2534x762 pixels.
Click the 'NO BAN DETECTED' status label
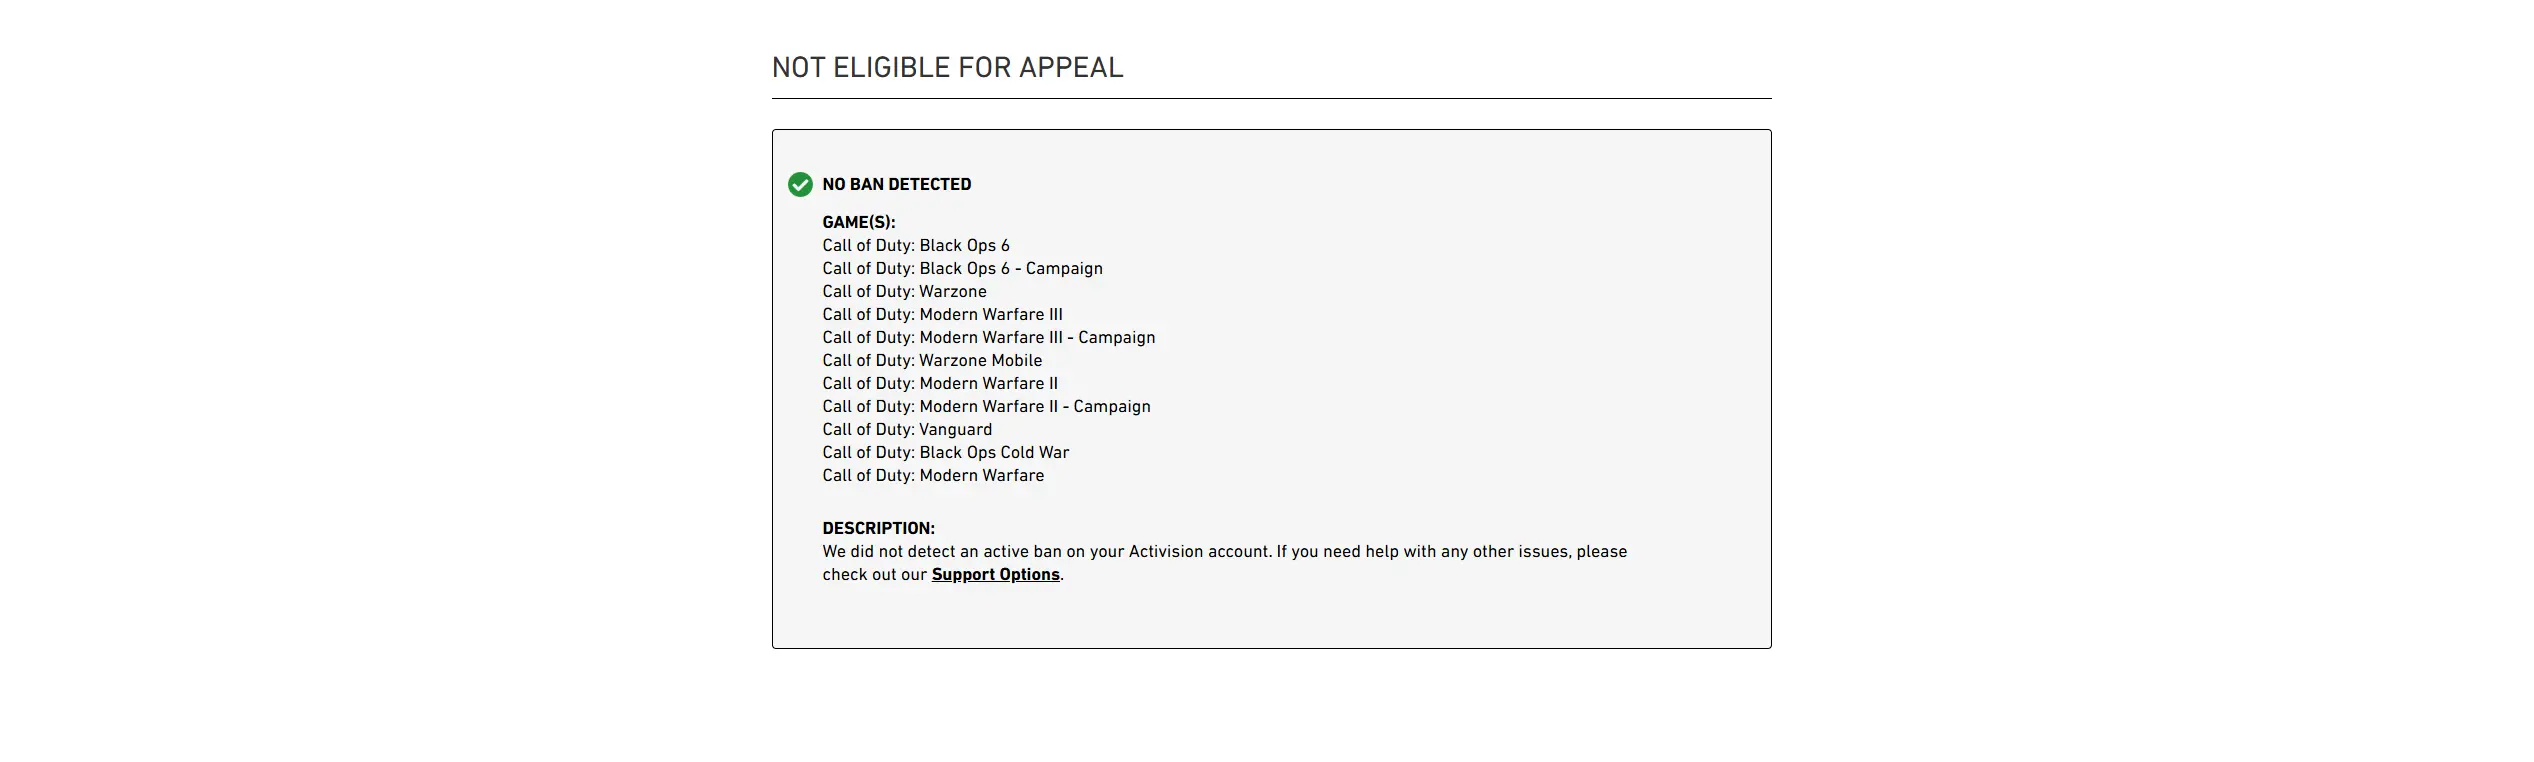pyautogui.click(x=896, y=185)
